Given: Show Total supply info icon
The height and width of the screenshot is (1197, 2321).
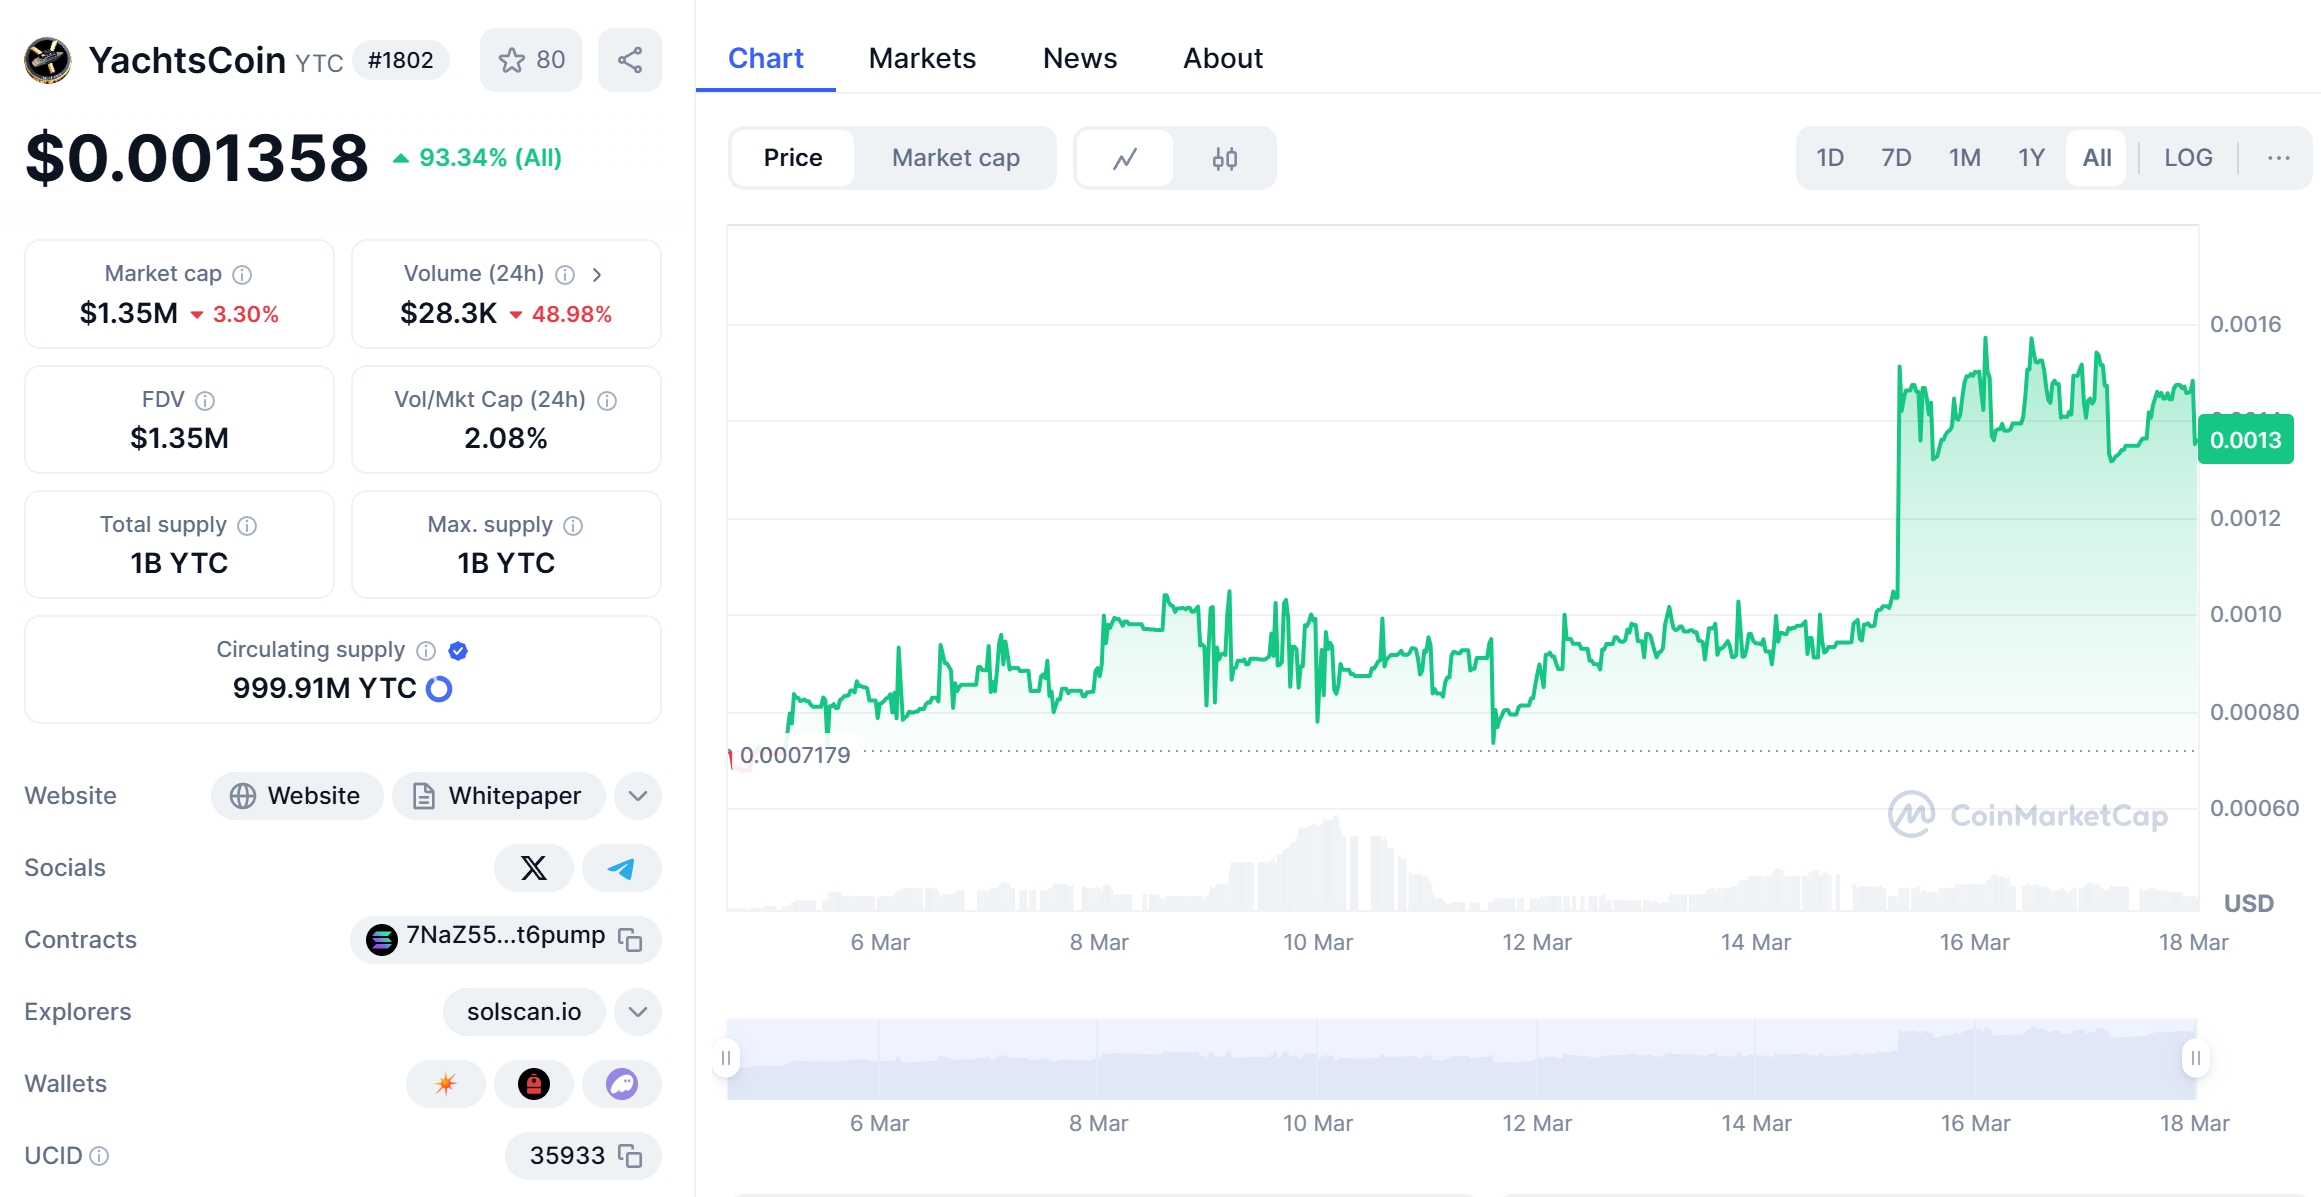Looking at the screenshot, I should coord(247,525).
